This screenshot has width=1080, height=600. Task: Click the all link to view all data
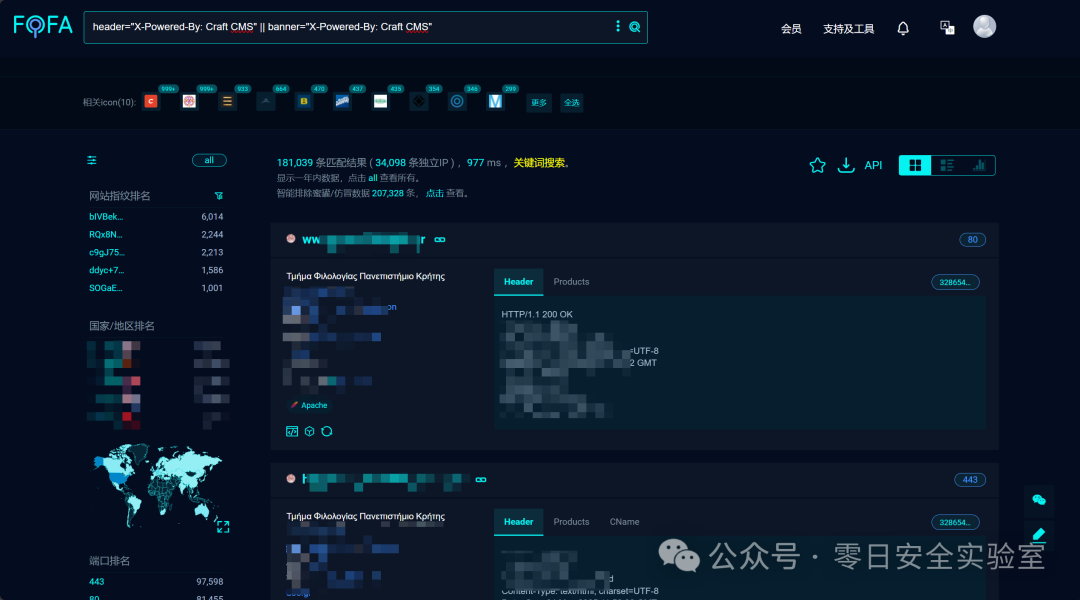pyautogui.click(x=373, y=178)
